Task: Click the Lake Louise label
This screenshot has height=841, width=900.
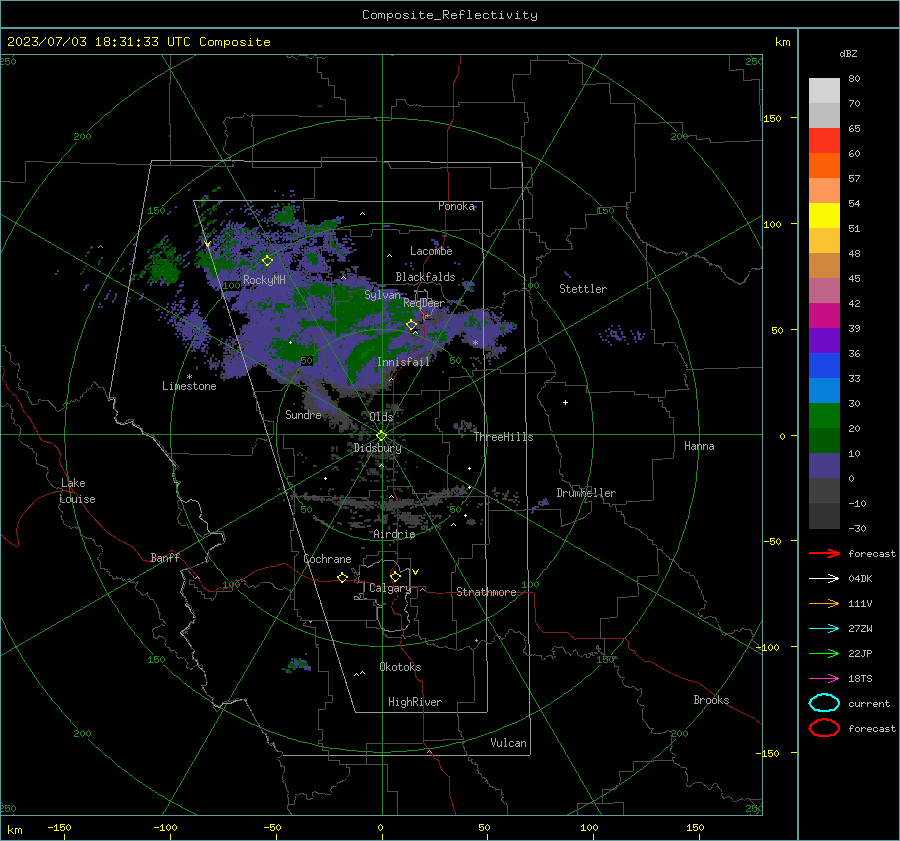Action: pos(77,491)
